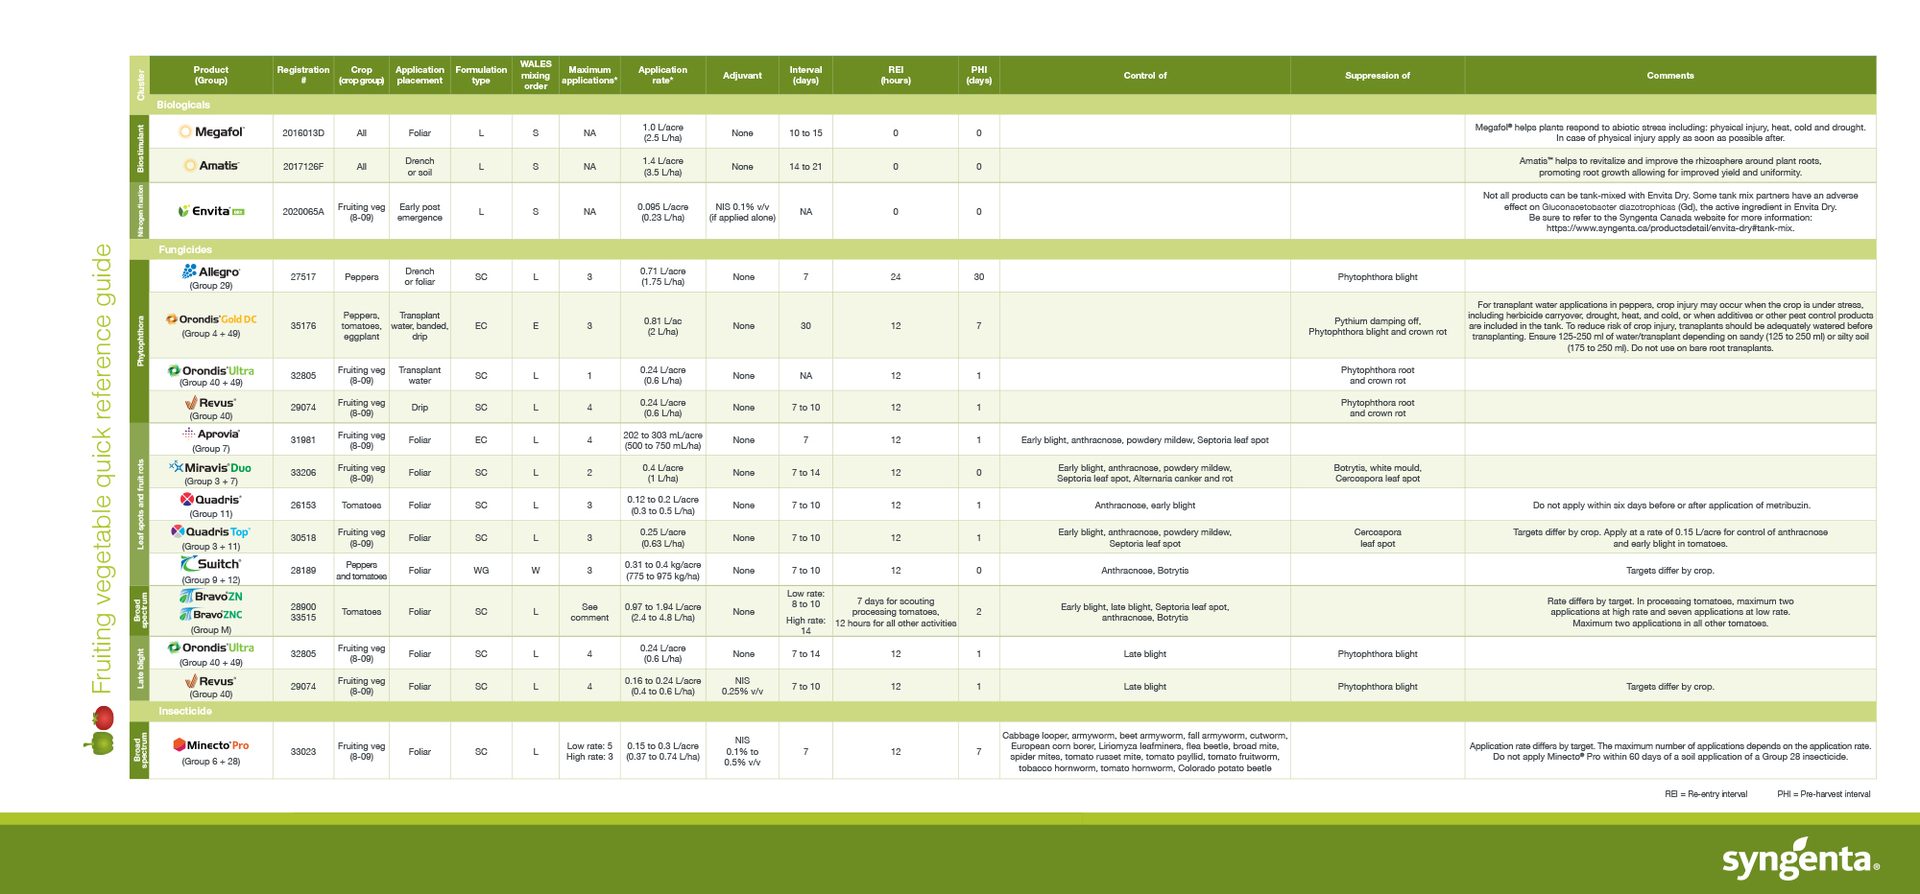Click 'Fruiting vegetable quick reference guide' title
1920x894 pixels.
(x=102, y=468)
